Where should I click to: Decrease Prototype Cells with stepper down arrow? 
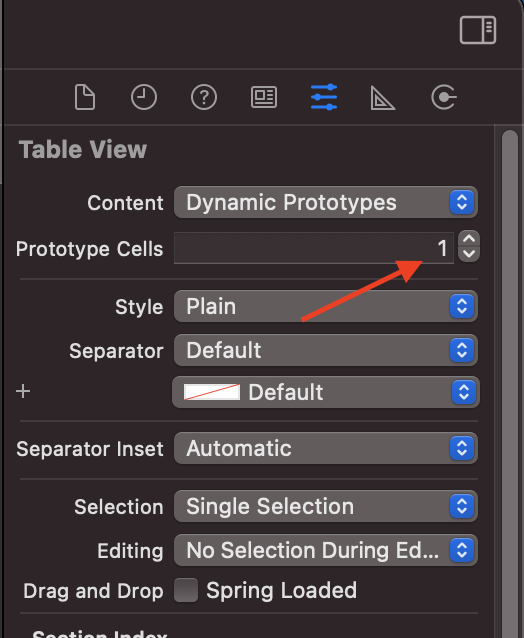(x=469, y=254)
